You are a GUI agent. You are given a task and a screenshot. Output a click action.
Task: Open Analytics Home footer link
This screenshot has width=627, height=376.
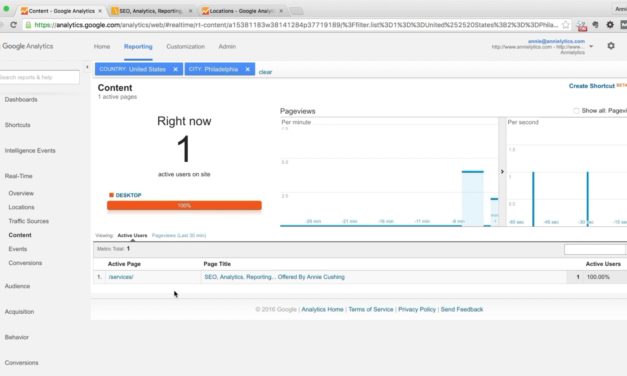[322, 309]
